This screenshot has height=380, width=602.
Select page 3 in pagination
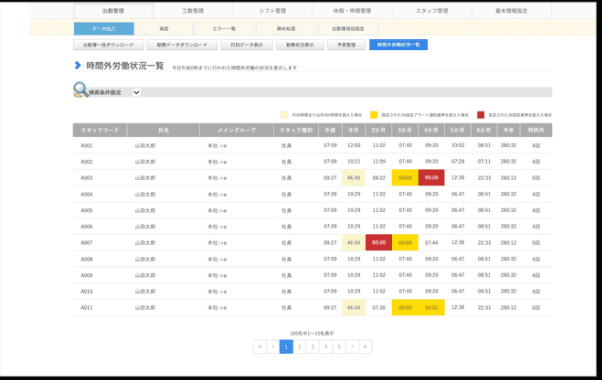(313, 347)
